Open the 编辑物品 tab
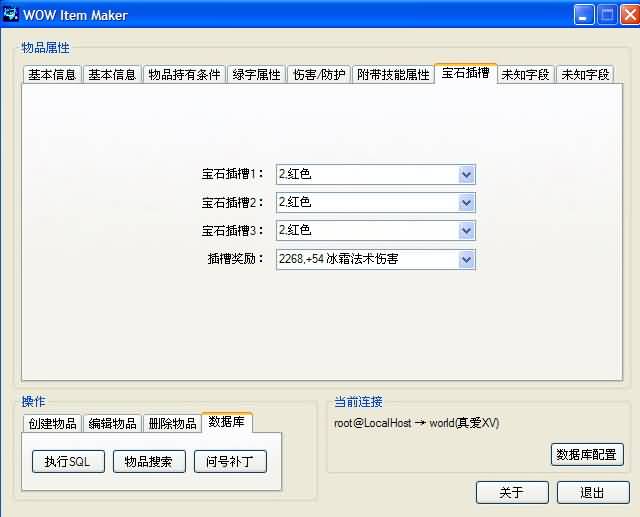This screenshot has width=640, height=517. click(112, 424)
